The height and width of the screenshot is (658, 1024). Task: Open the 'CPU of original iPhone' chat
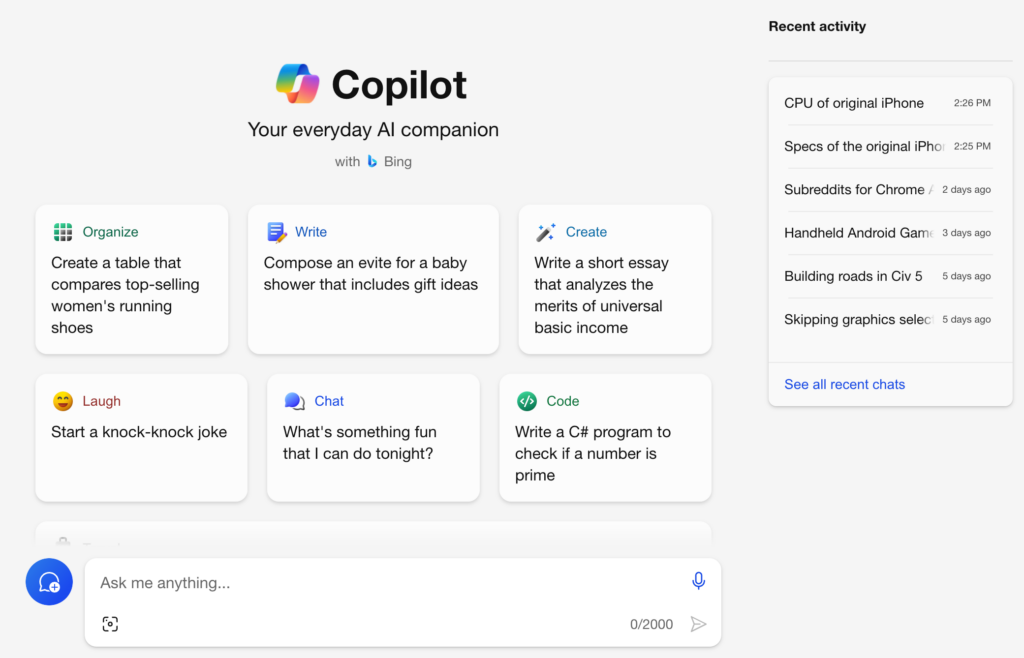click(855, 102)
